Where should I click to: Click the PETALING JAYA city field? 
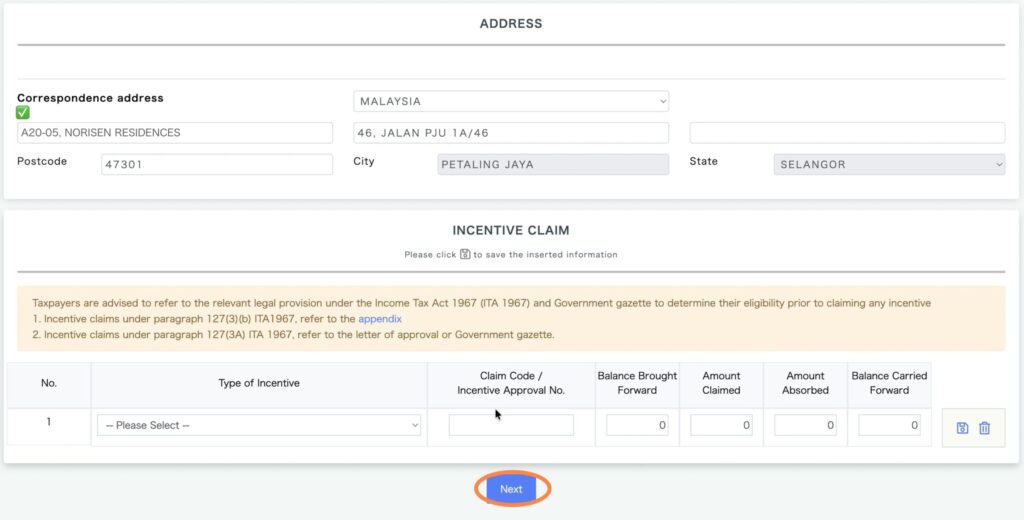tap(553, 165)
